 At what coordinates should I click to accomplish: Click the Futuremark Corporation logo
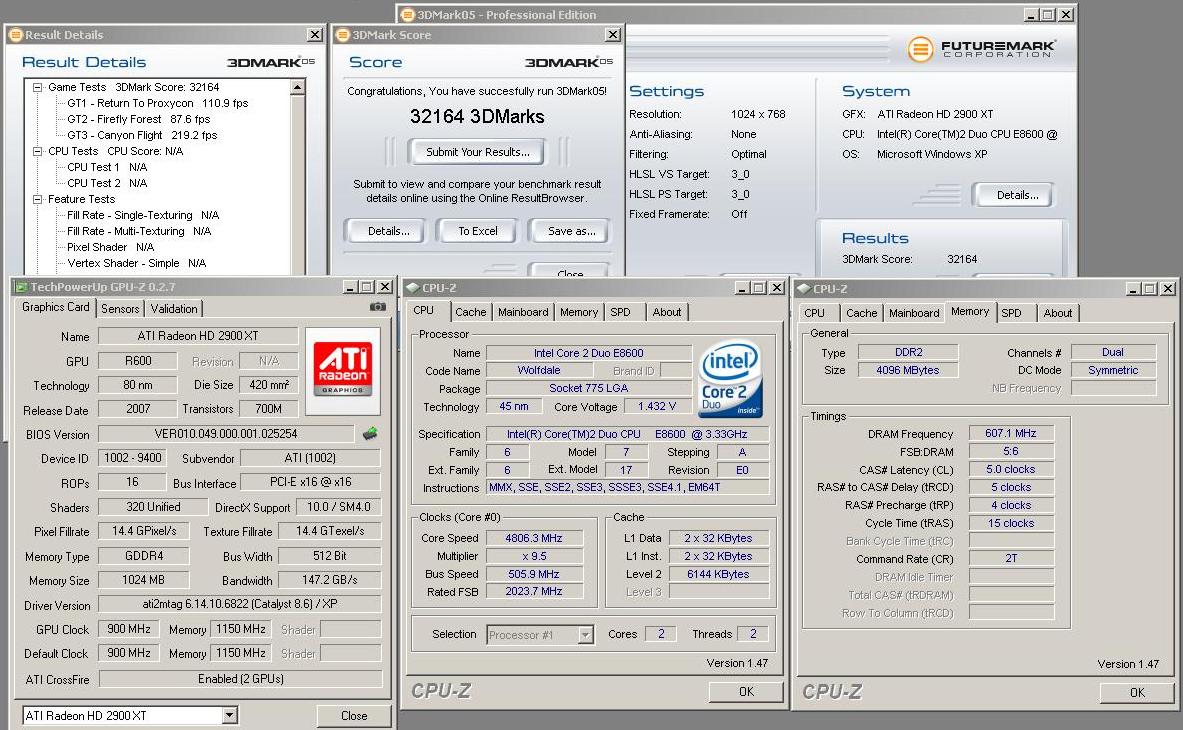[x=981, y=50]
